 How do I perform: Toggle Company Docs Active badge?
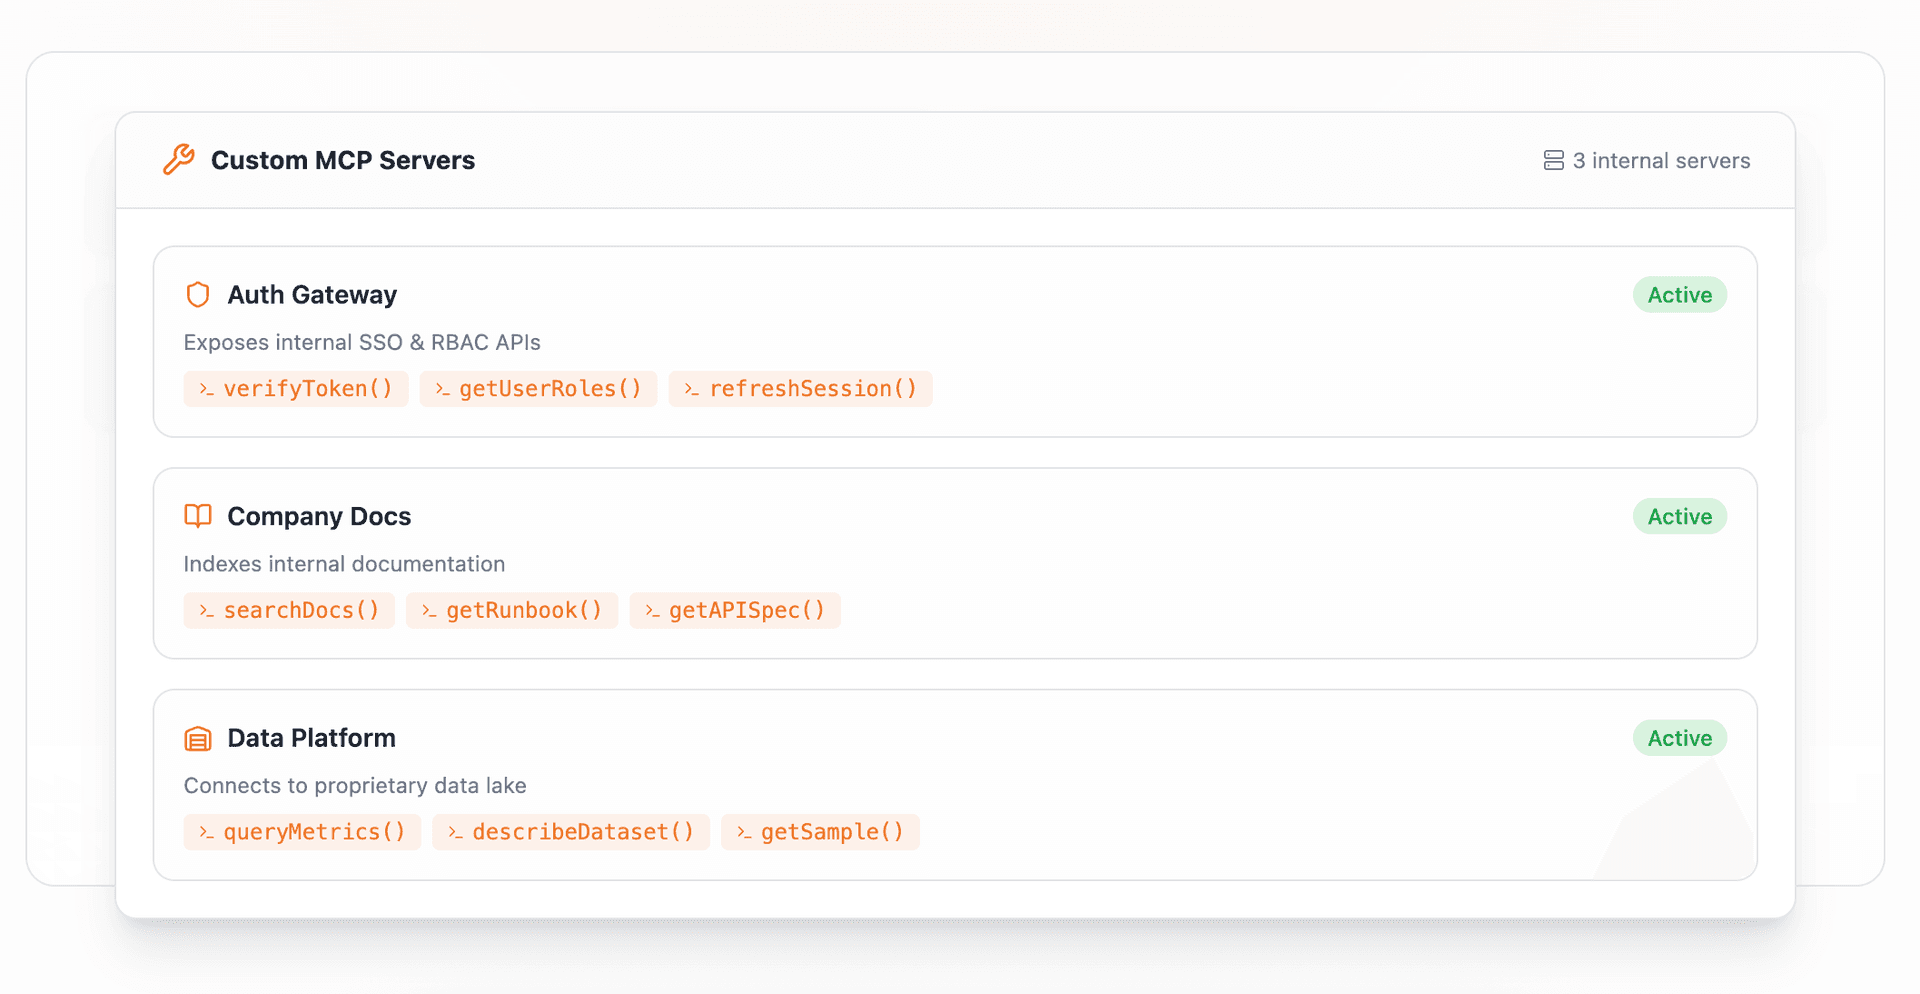tap(1679, 516)
